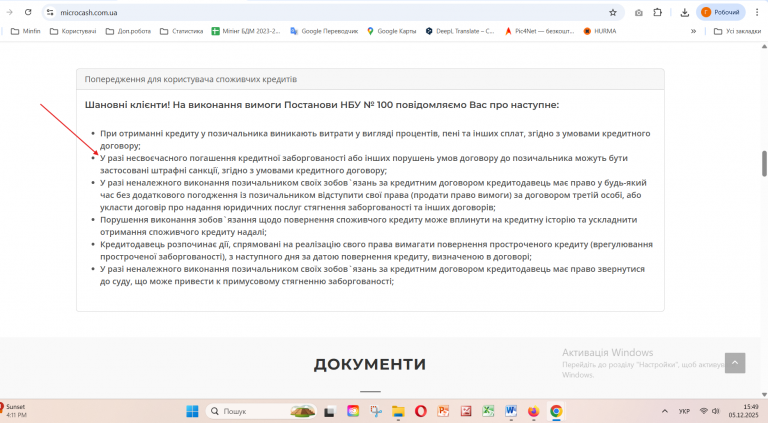768x423 pixels.
Task: Open File Explorer from the taskbar
Action: click(x=398, y=411)
